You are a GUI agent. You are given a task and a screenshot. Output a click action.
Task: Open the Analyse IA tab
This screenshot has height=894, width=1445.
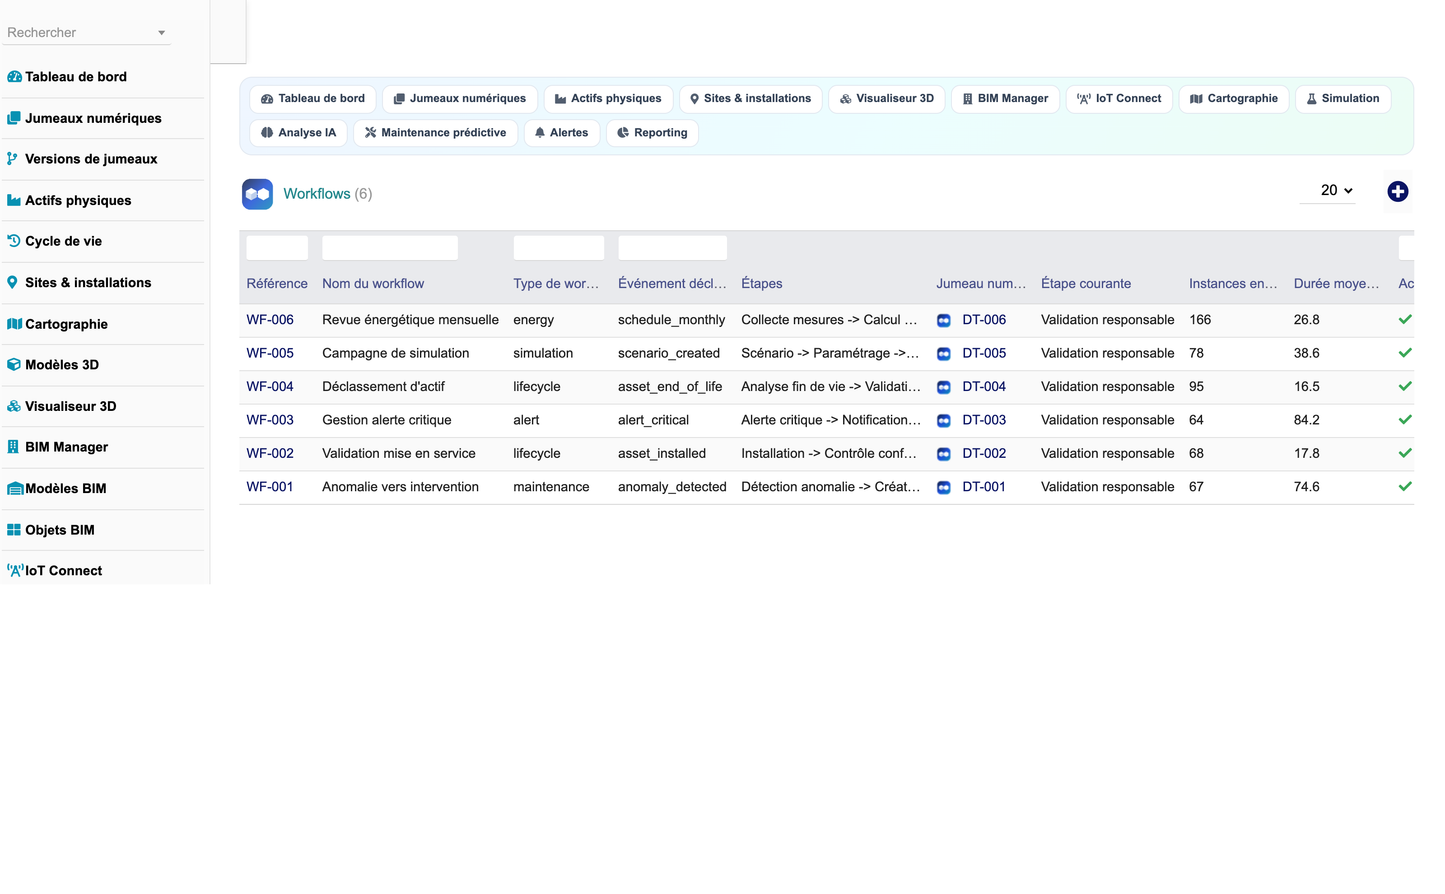pos(298,133)
